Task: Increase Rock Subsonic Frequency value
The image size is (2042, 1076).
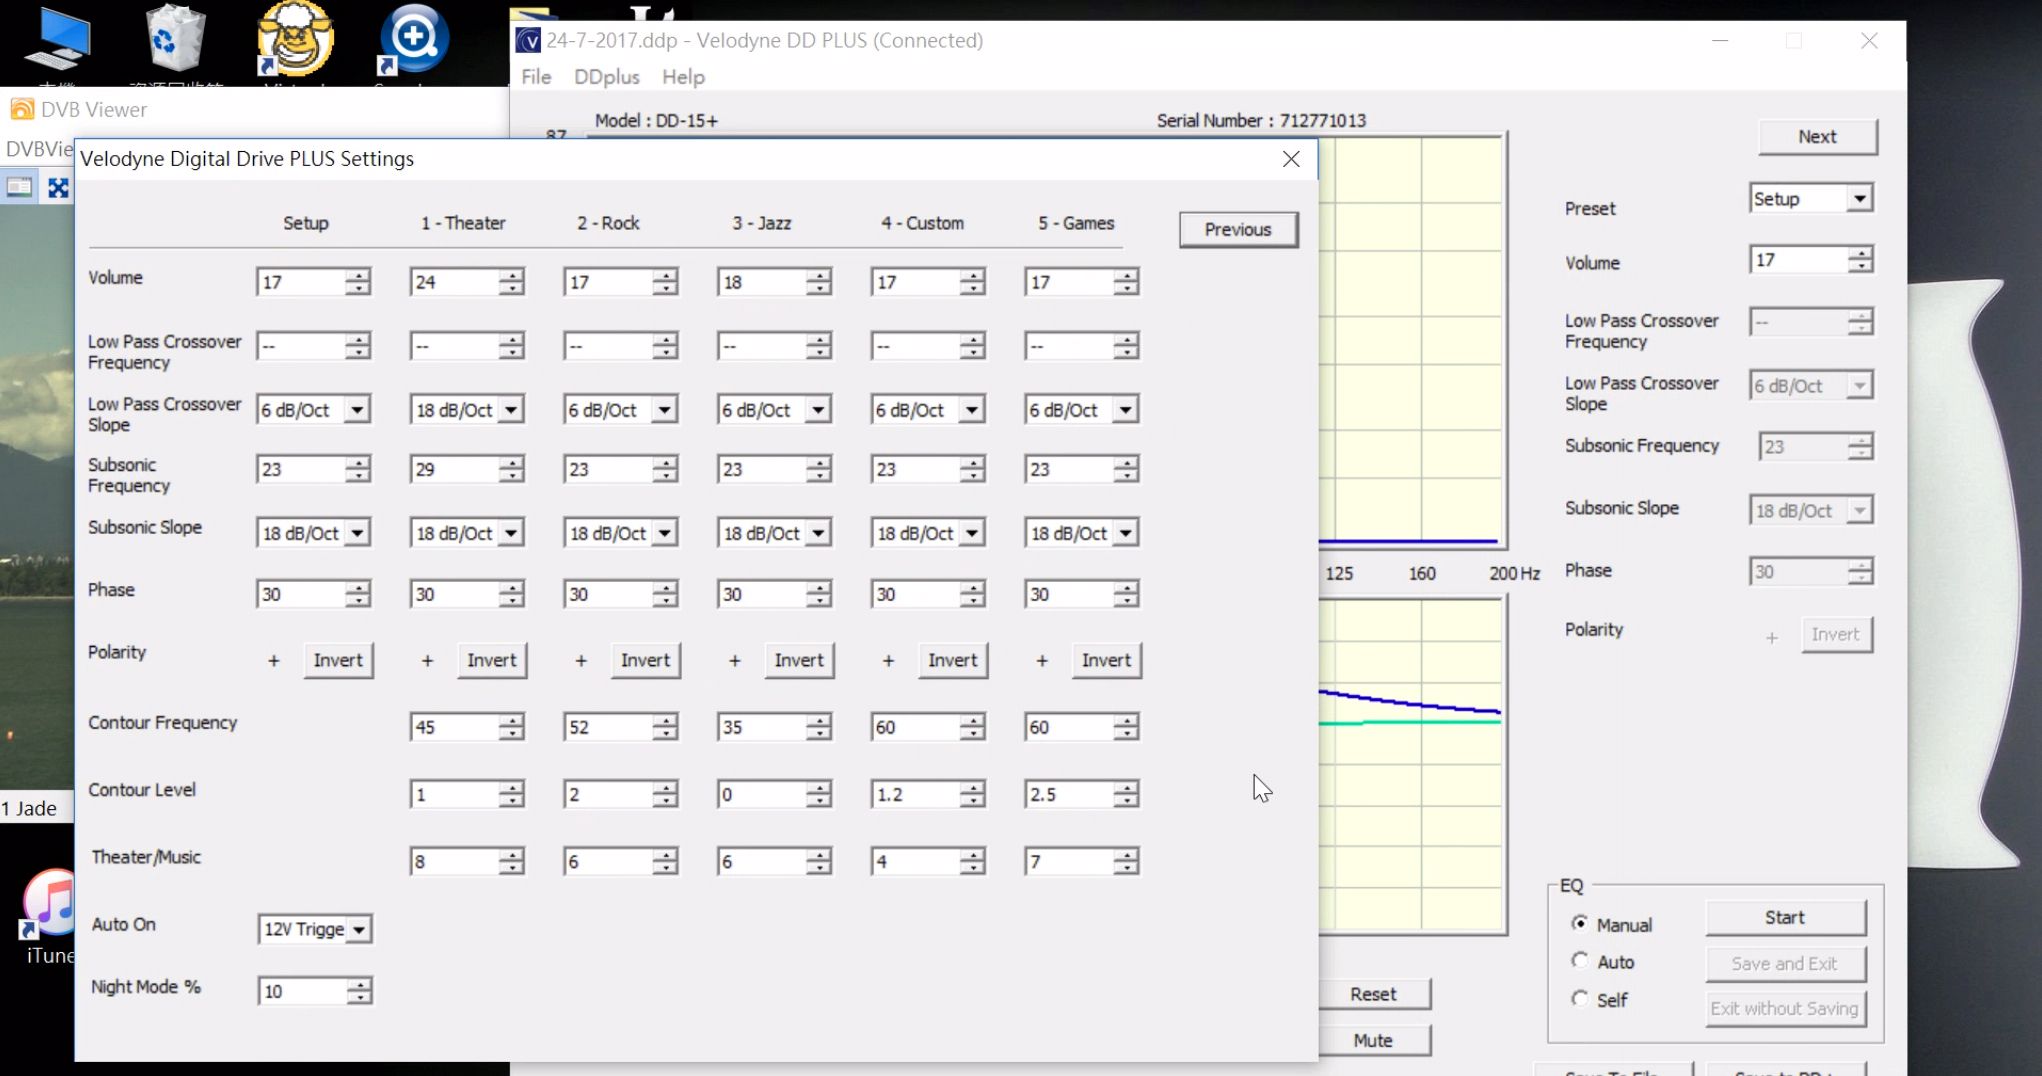Action: (666, 462)
